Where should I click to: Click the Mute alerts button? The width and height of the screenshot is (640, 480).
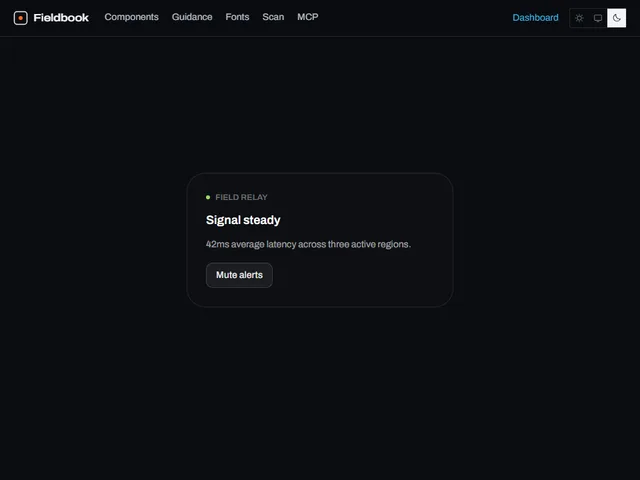(x=239, y=275)
